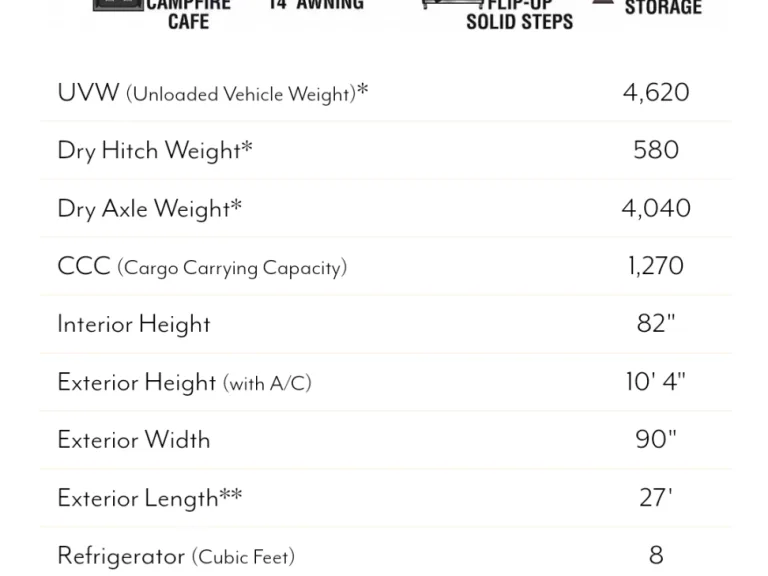Select the 4,040 axle weight value
Viewport: 768px width, 576px height.
[656, 208]
